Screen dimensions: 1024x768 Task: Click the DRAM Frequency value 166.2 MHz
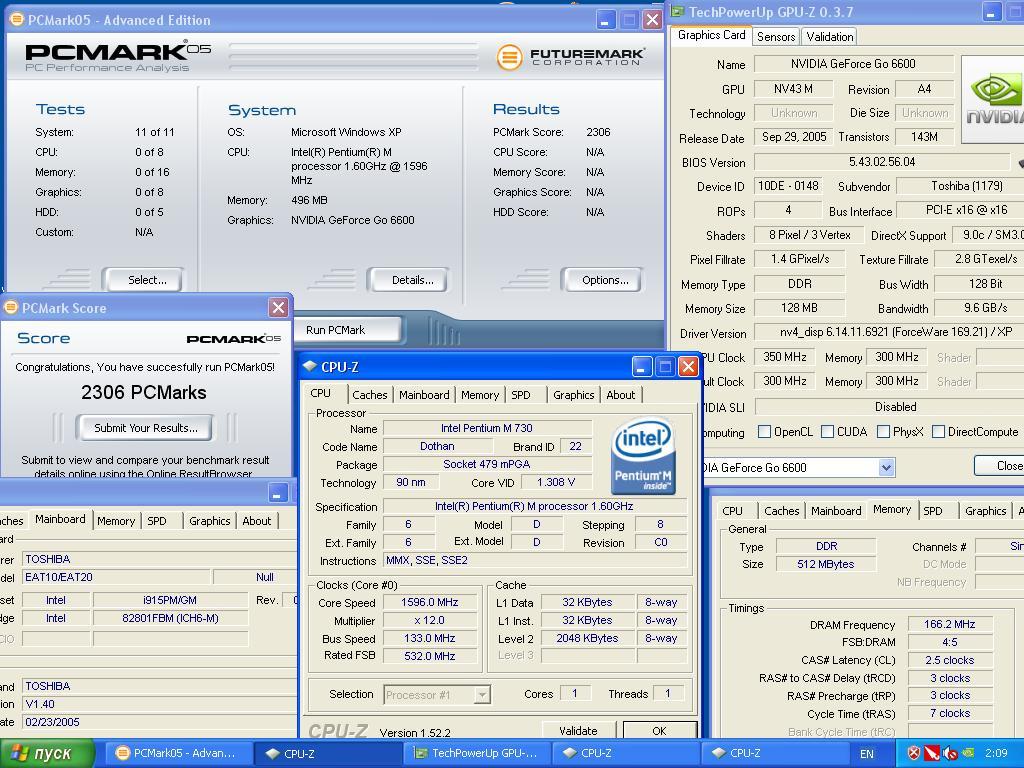pyautogui.click(x=950, y=624)
